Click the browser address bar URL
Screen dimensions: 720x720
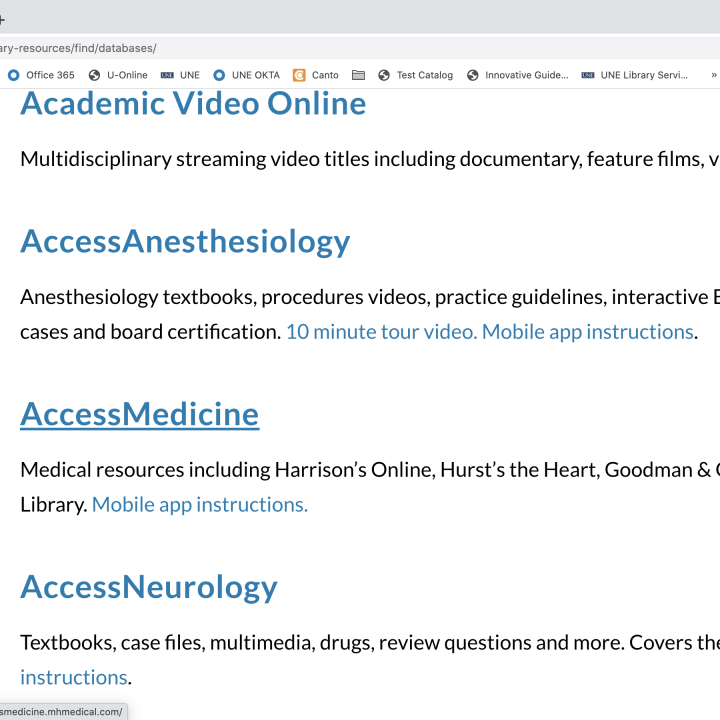coord(78,48)
